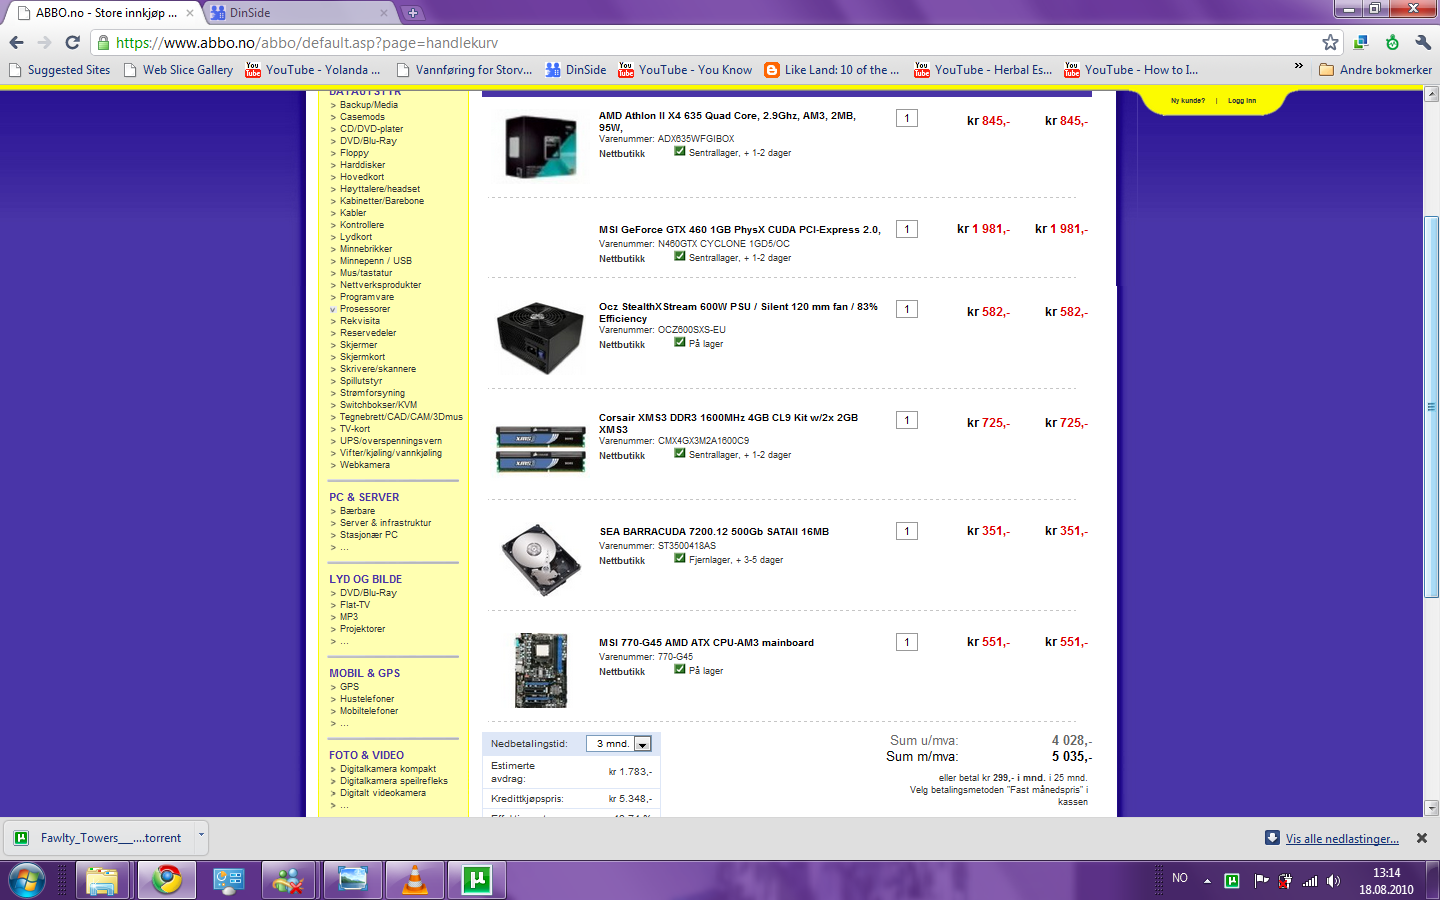Close the DinSide tab

384,13
